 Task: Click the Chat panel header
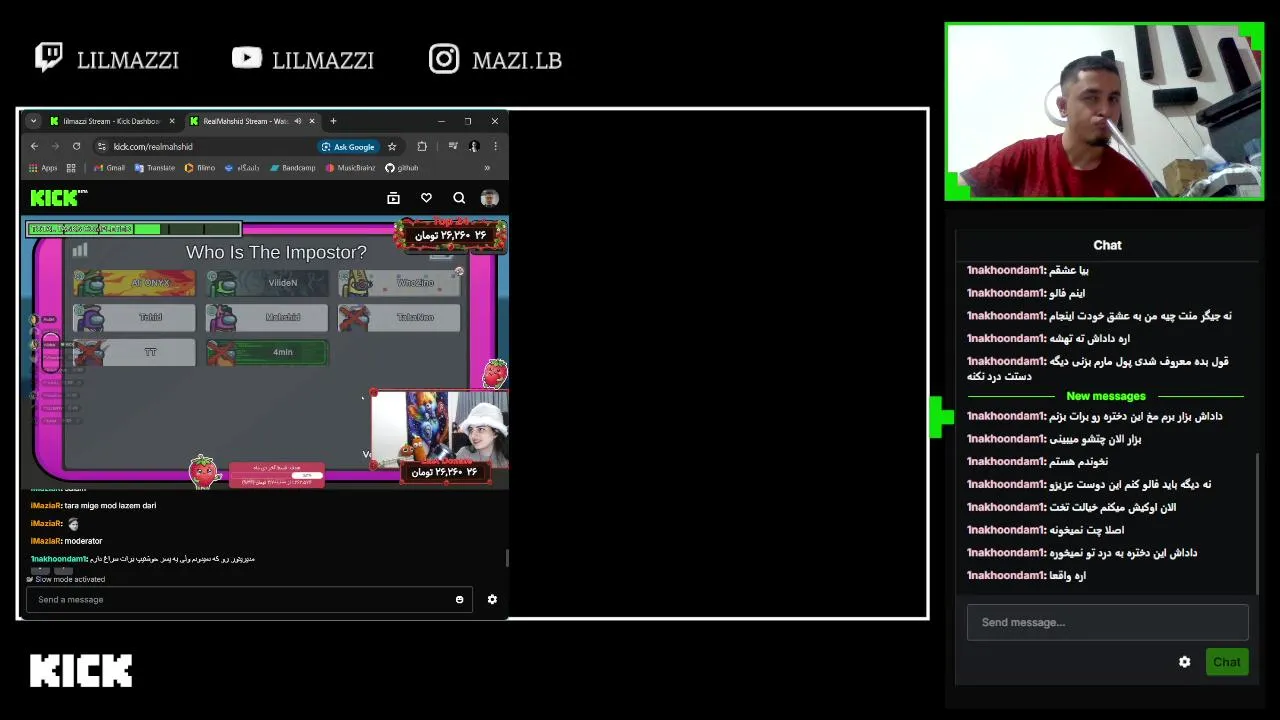[x=1107, y=245]
